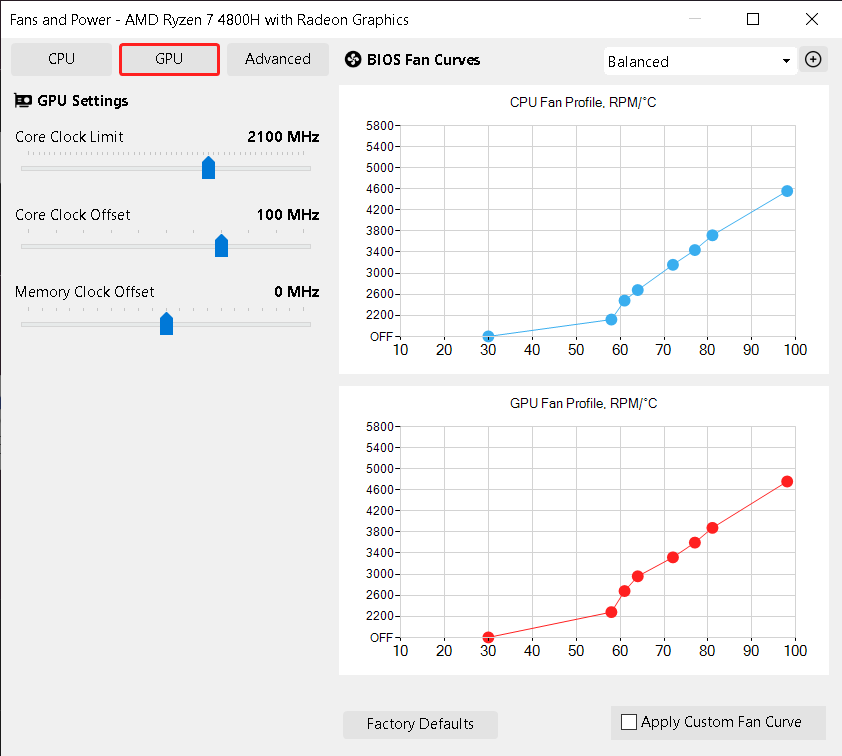Maximize the Fans and Power window

[753, 19]
